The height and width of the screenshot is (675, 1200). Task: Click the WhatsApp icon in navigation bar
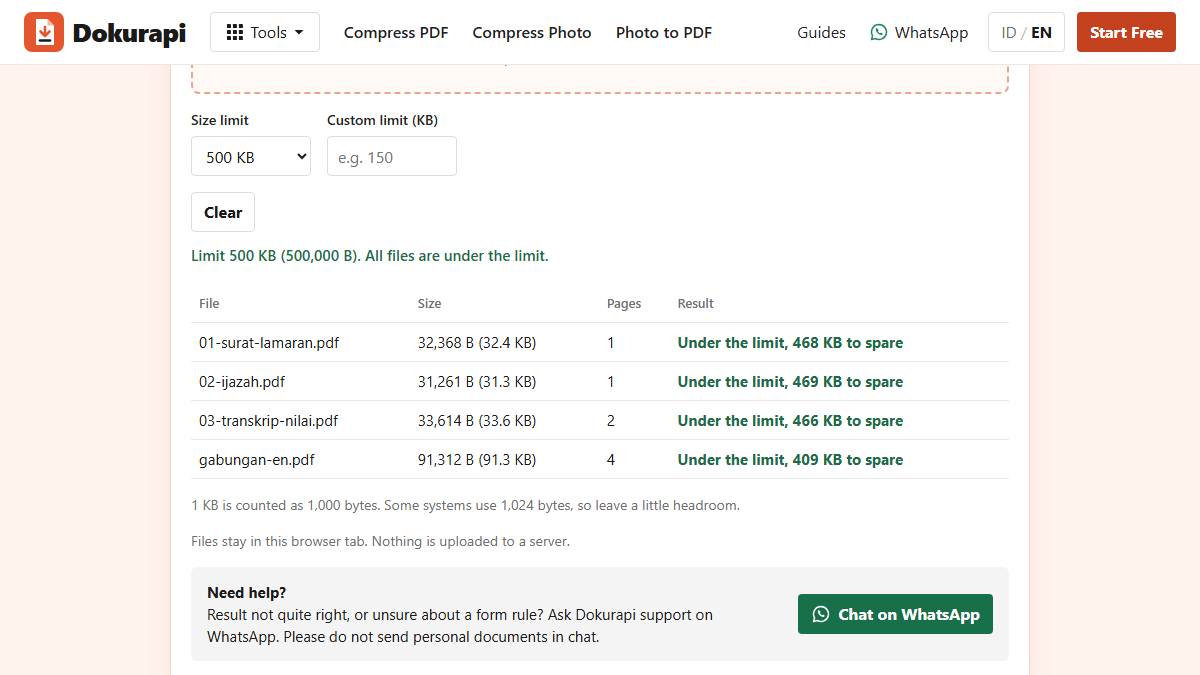(879, 32)
